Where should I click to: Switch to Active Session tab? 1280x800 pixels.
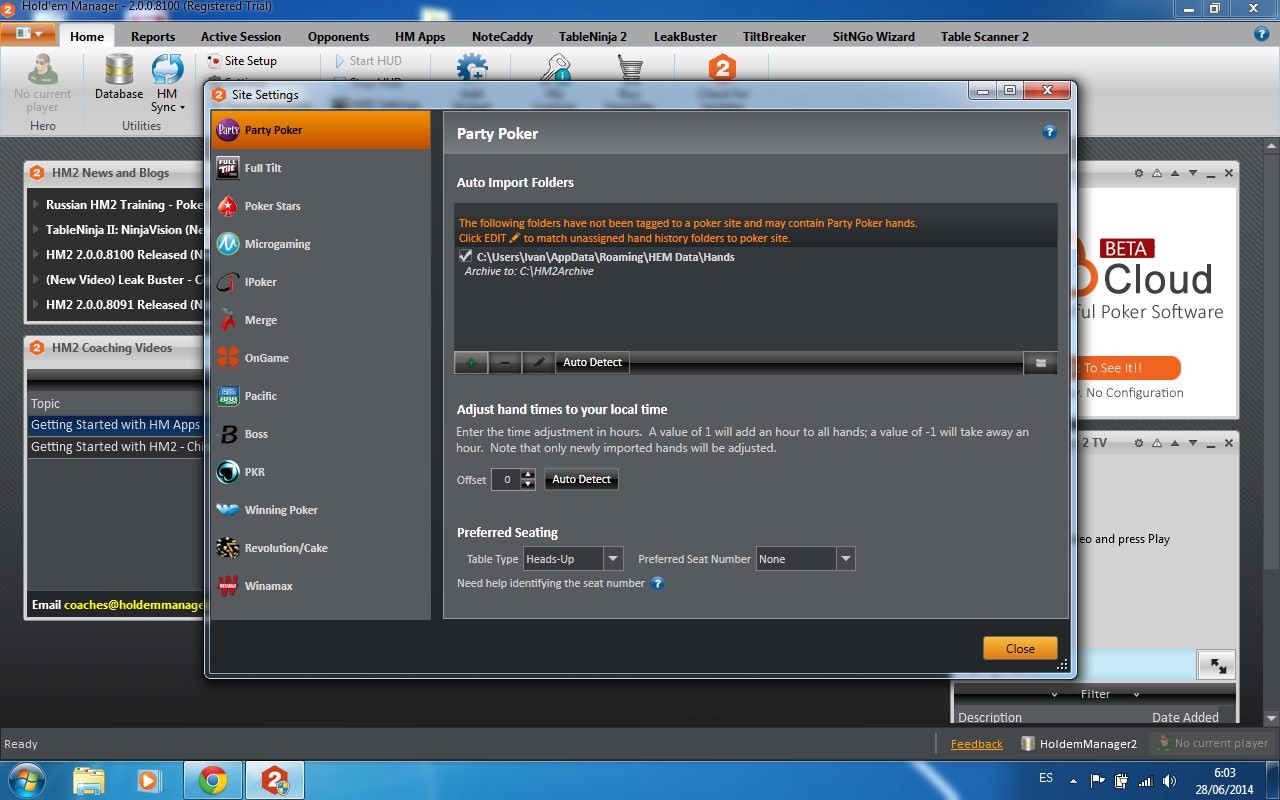241,37
